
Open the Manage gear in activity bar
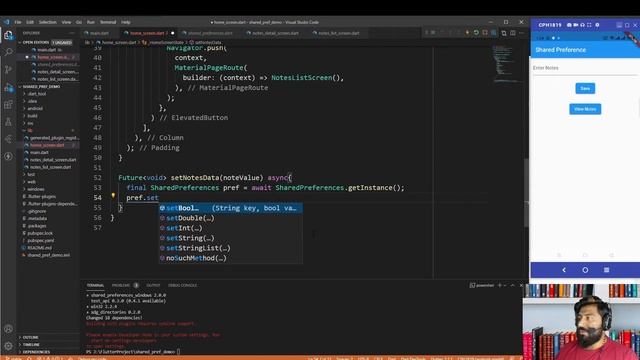[x=8, y=346]
